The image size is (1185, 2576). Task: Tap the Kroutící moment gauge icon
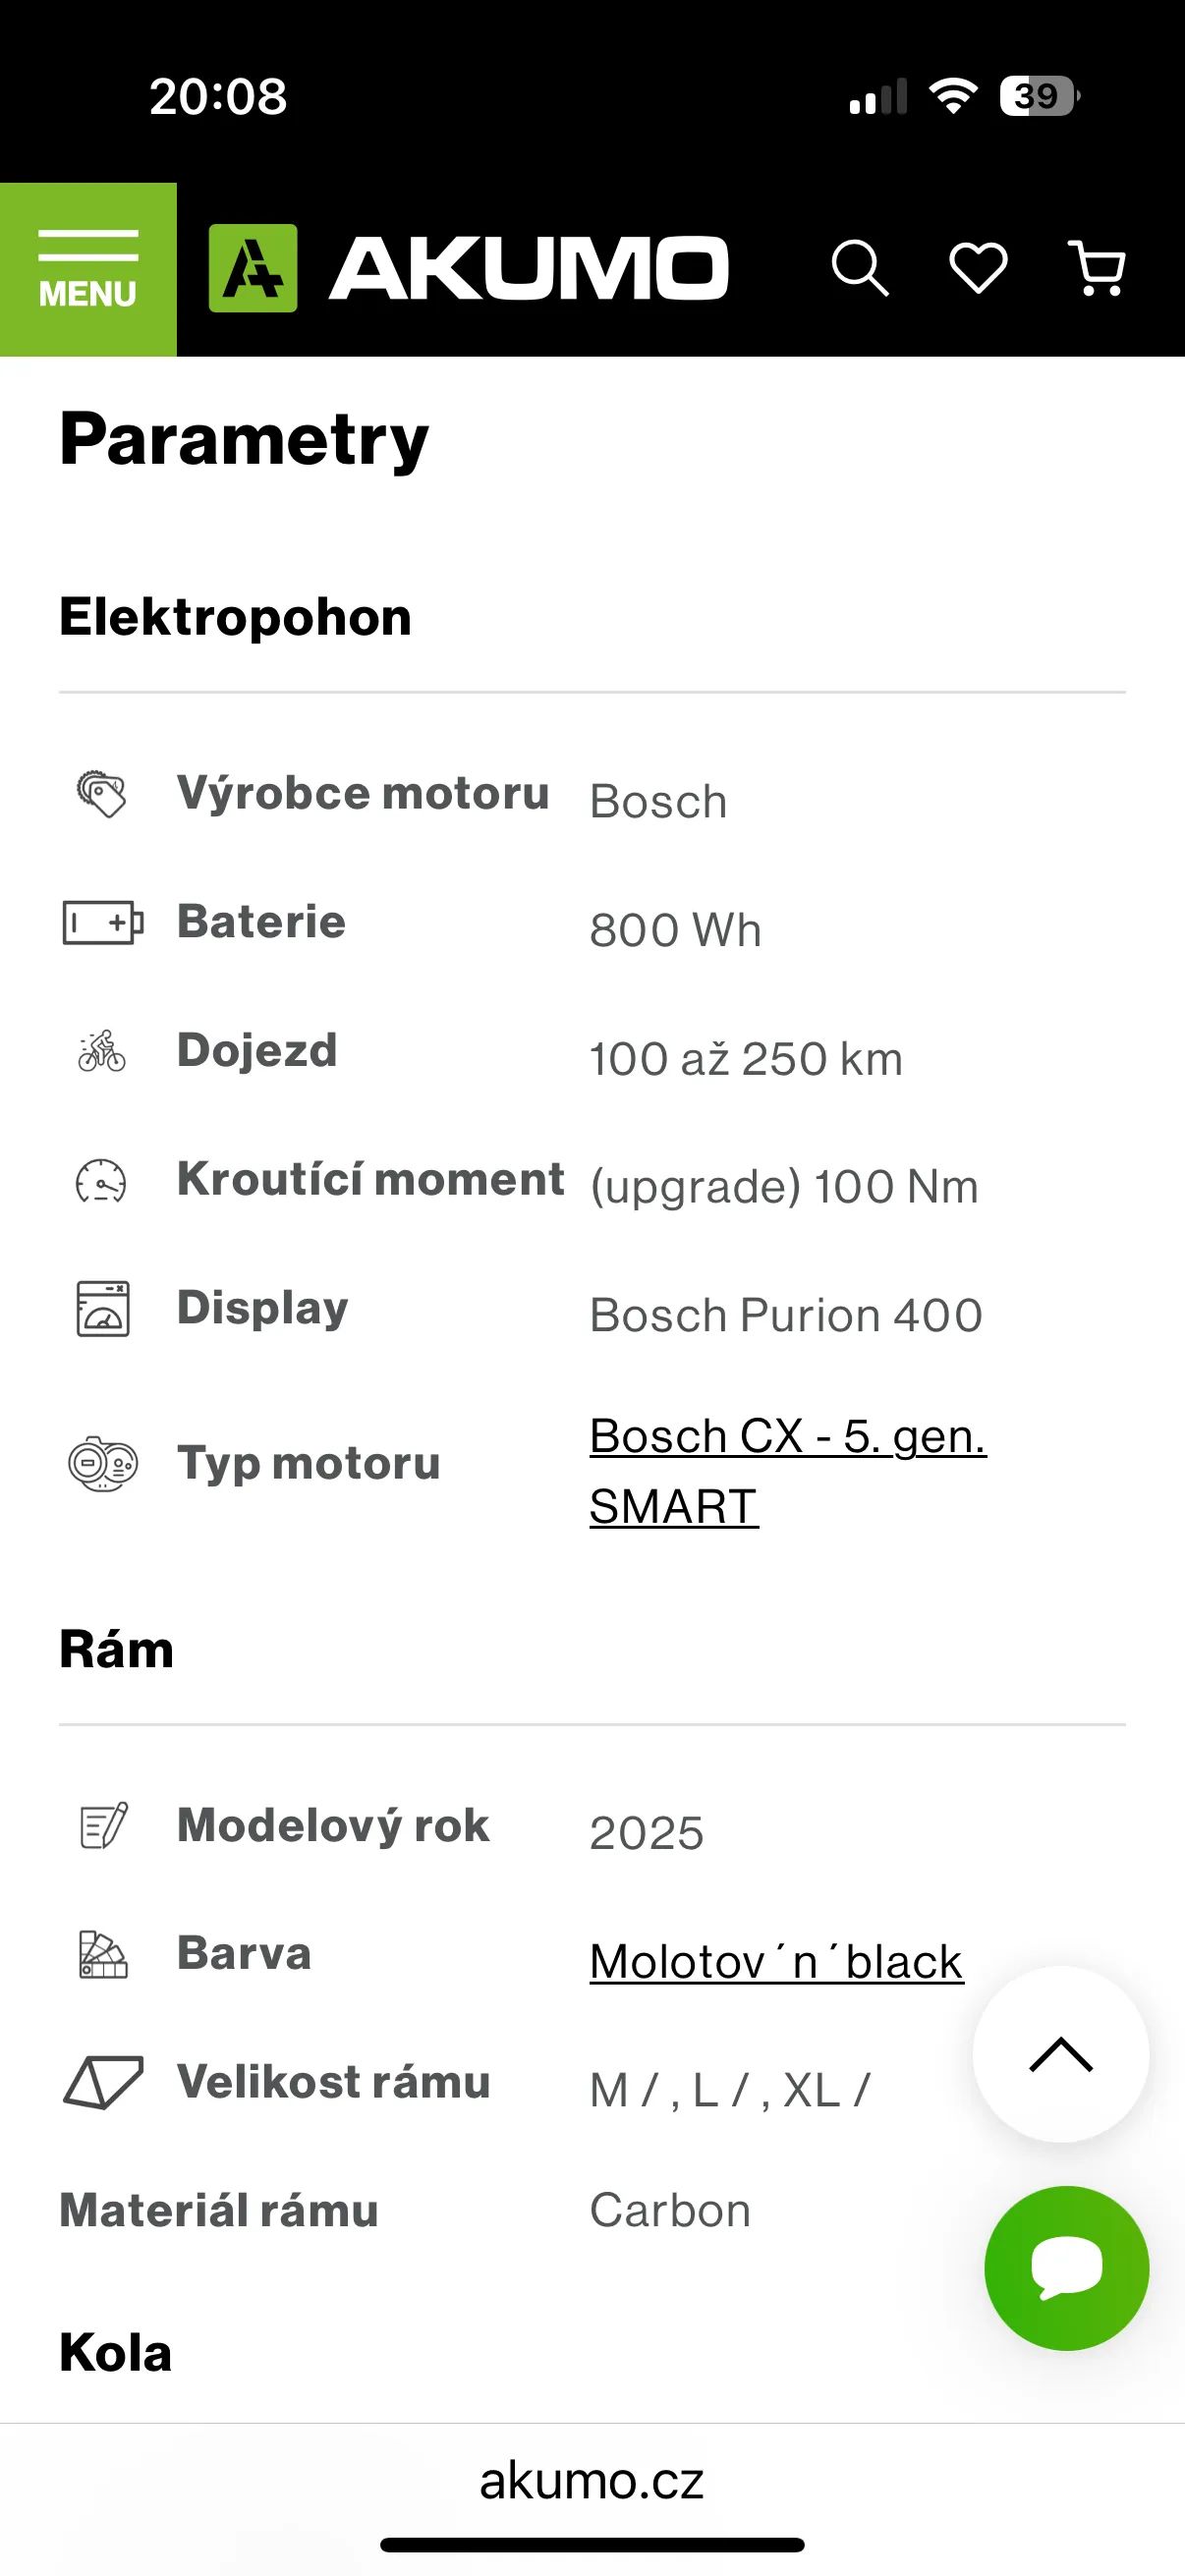click(102, 1180)
